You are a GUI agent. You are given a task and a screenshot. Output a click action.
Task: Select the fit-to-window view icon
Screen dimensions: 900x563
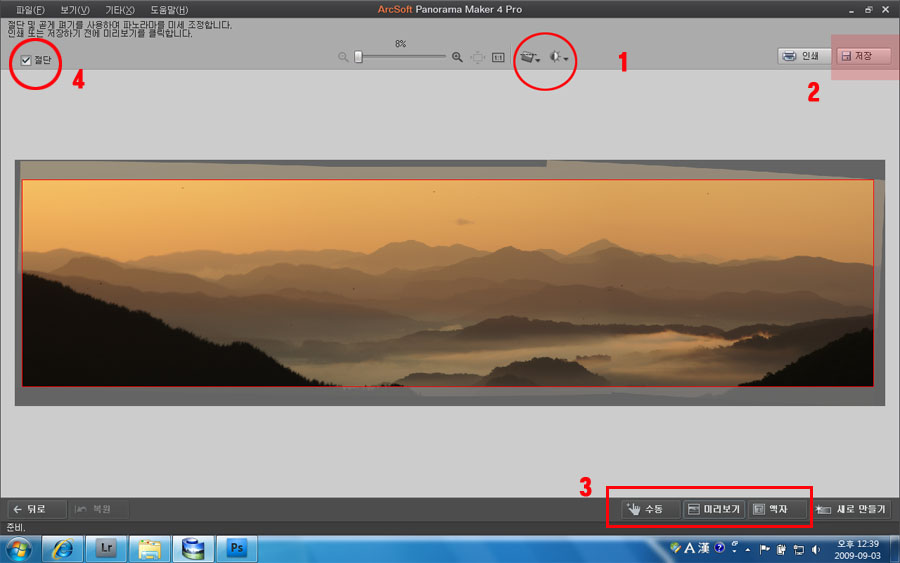point(478,57)
